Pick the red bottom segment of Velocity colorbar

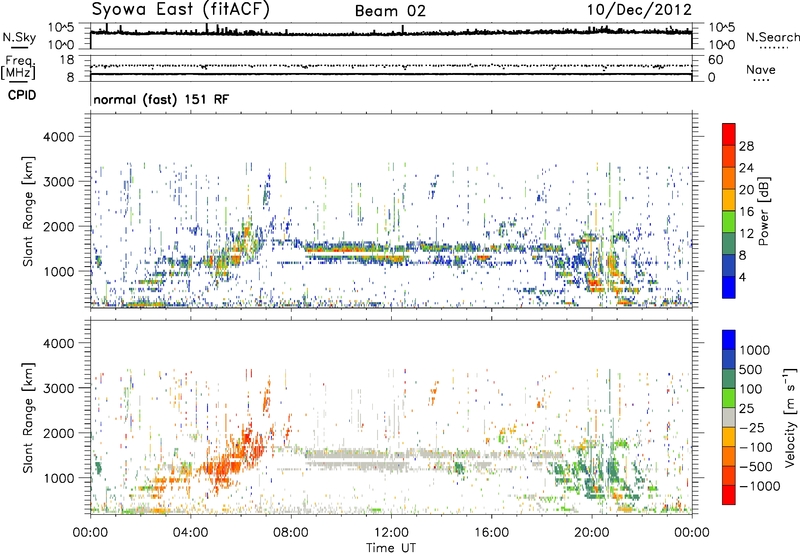pyautogui.click(x=729, y=495)
